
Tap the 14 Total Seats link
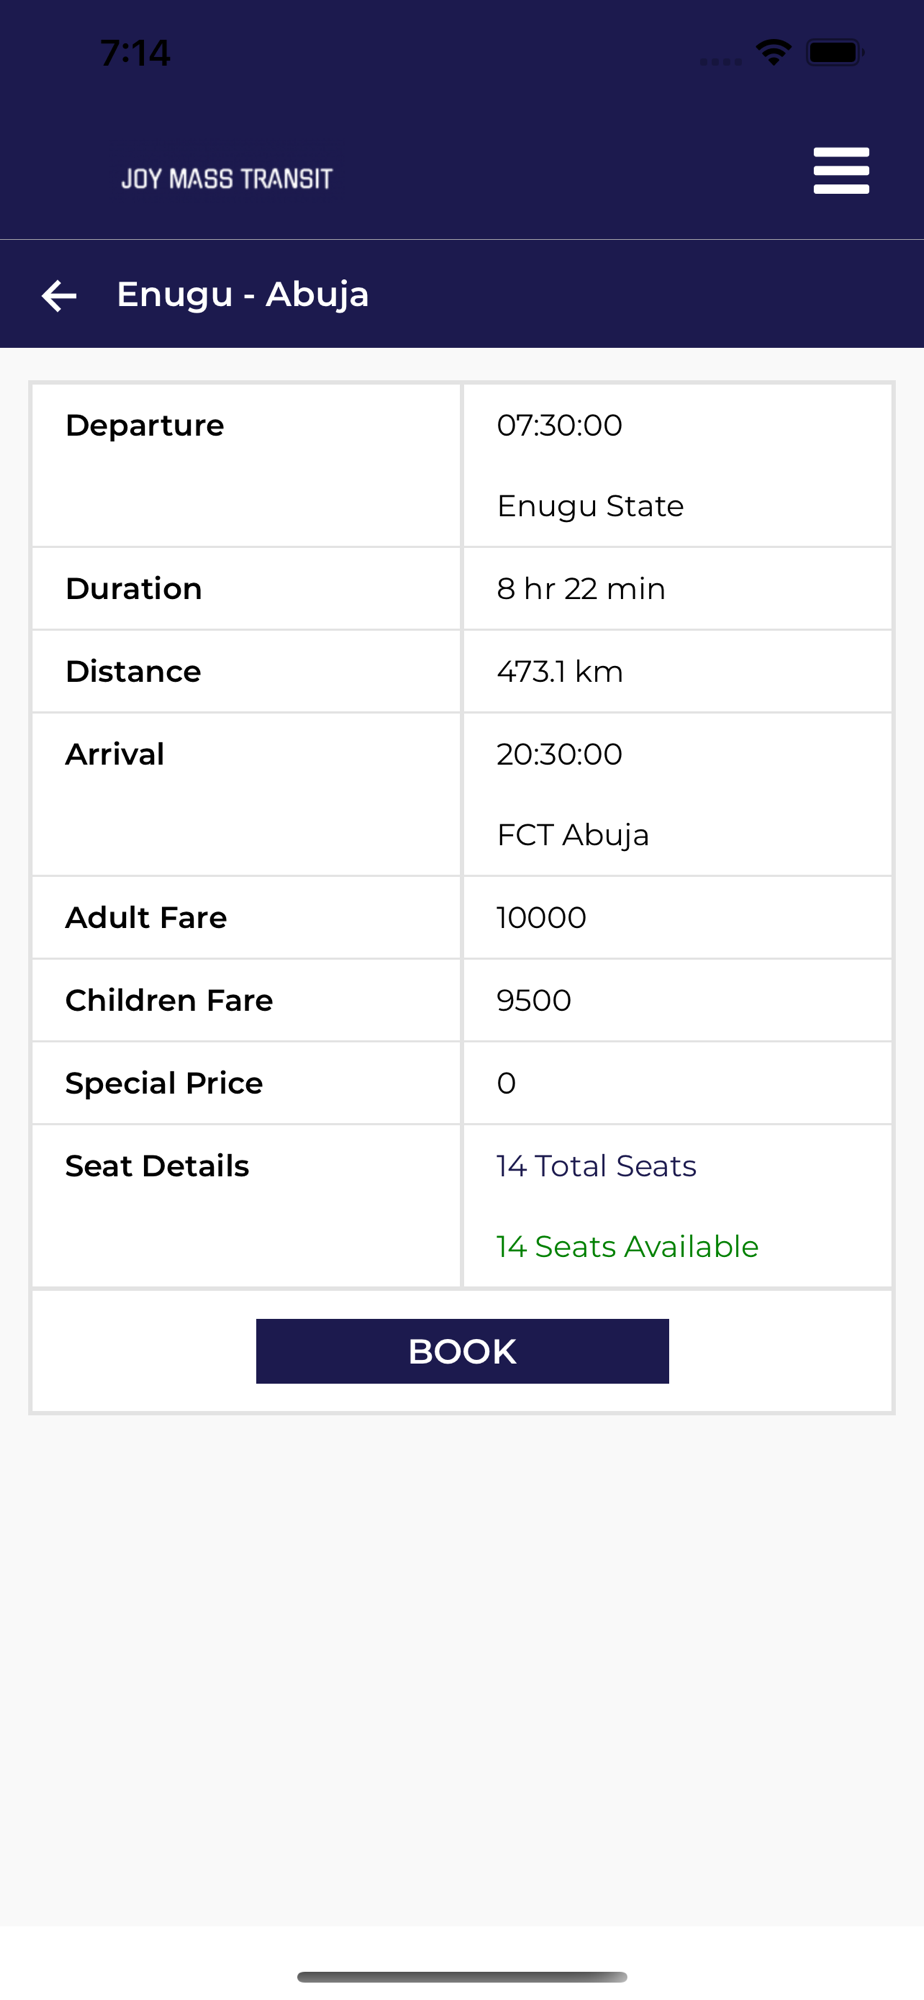[596, 1166]
